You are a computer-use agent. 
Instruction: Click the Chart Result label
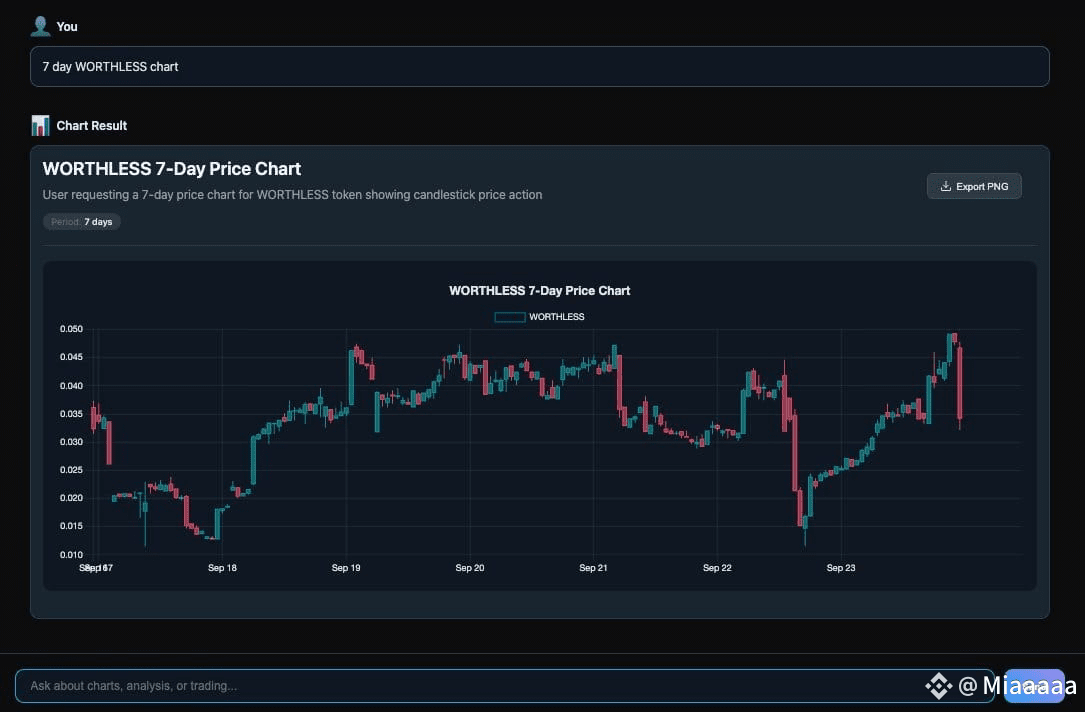[x=91, y=125]
